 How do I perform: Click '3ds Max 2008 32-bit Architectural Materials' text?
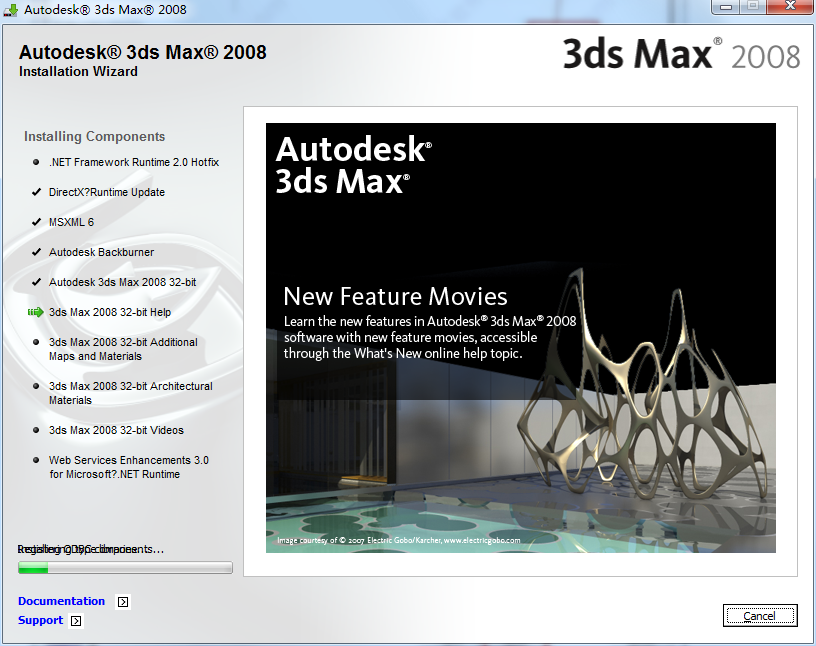click(x=131, y=393)
